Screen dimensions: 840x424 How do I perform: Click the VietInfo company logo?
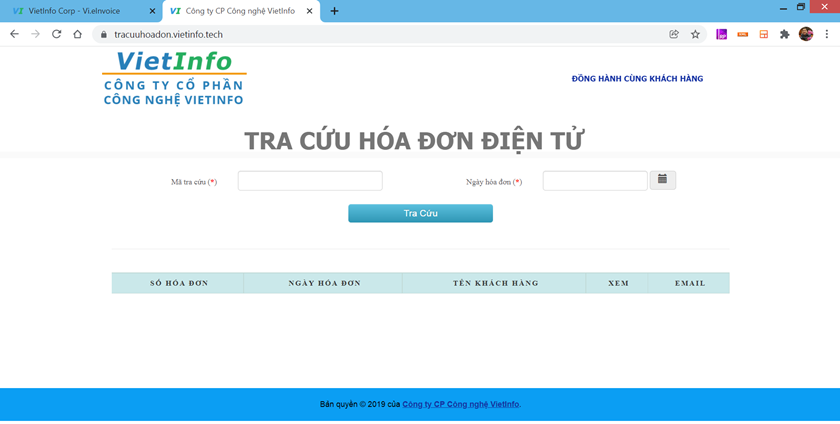[x=174, y=78]
